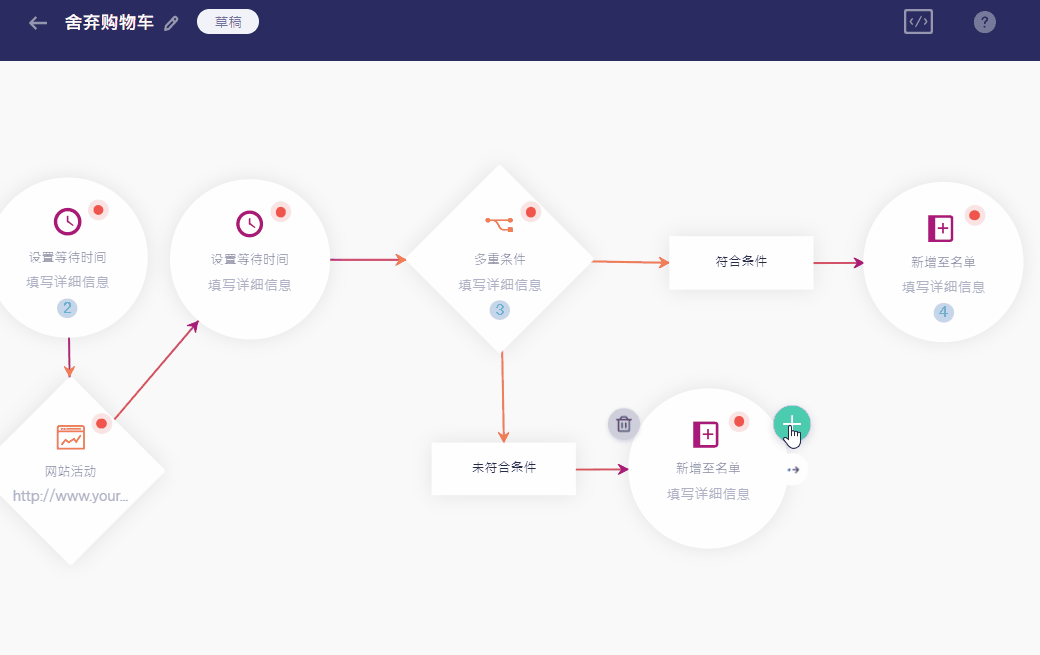Click number 3 badge on condition node
The width and height of the screenshot is (1040, 655).
coord(500,310)
